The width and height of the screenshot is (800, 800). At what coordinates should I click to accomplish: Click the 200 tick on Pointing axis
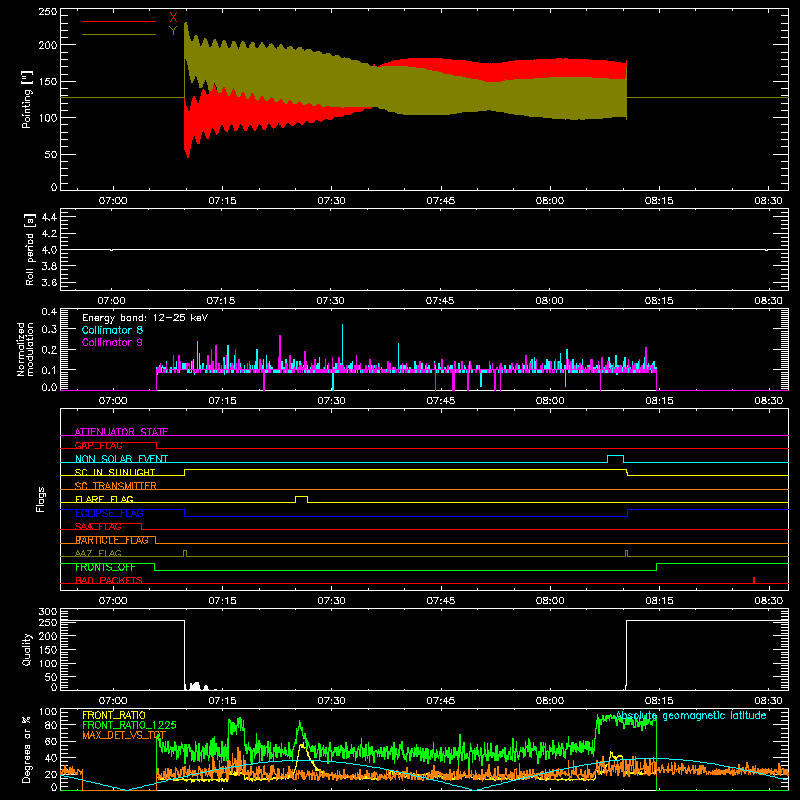click(x=47, y=45)
